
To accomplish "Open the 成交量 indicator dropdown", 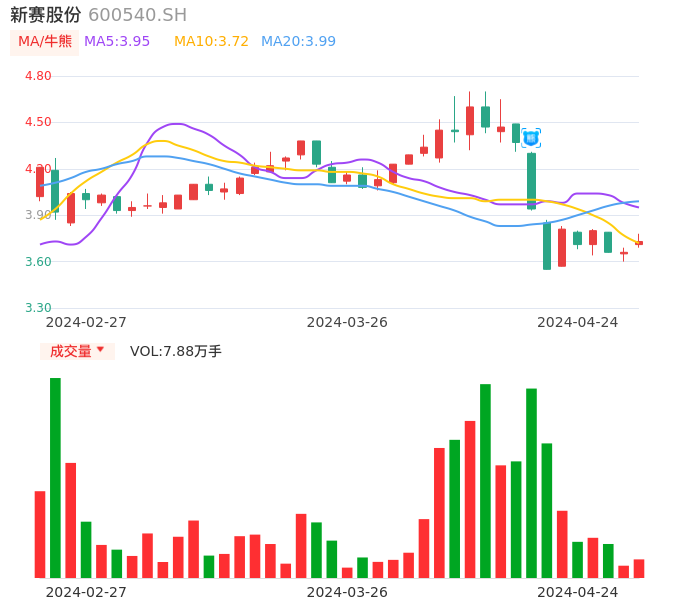I will coord(77,351).
